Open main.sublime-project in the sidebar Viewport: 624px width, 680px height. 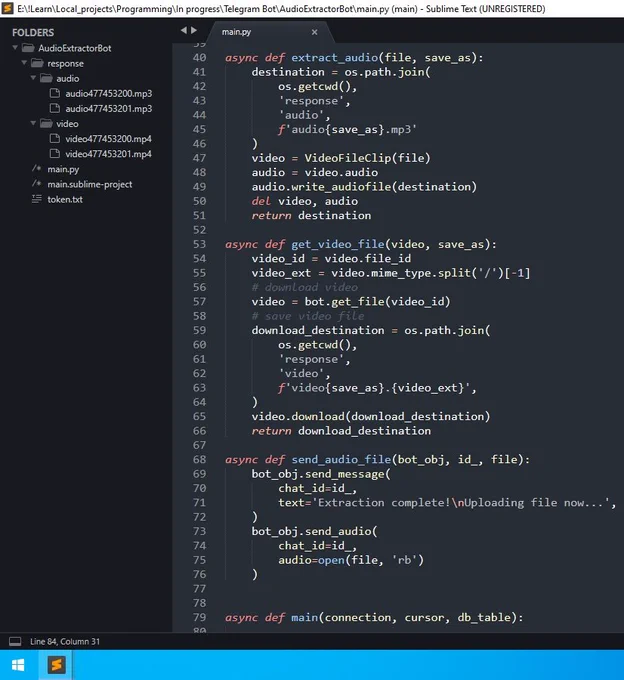[90, 184]
